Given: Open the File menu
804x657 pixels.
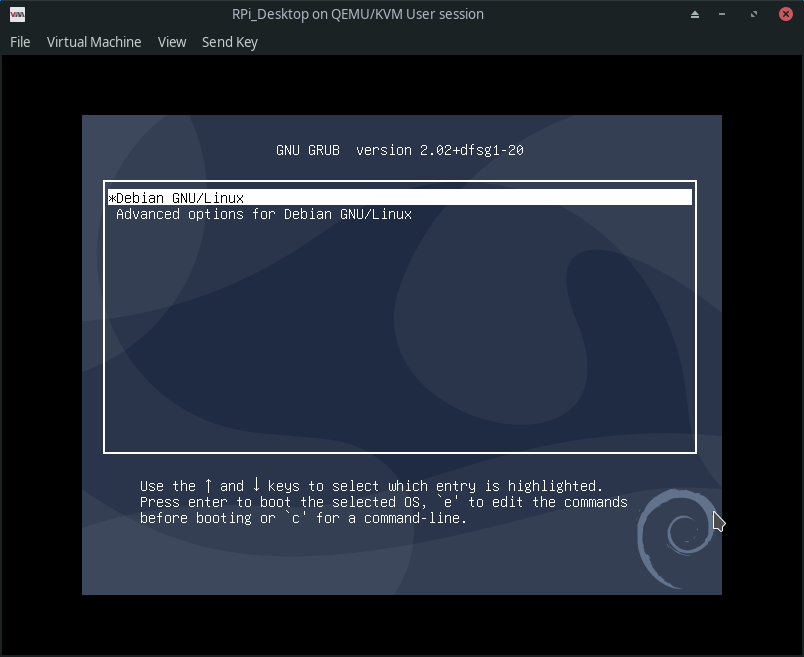Looking at the screenshot, I should click(20, 42).
